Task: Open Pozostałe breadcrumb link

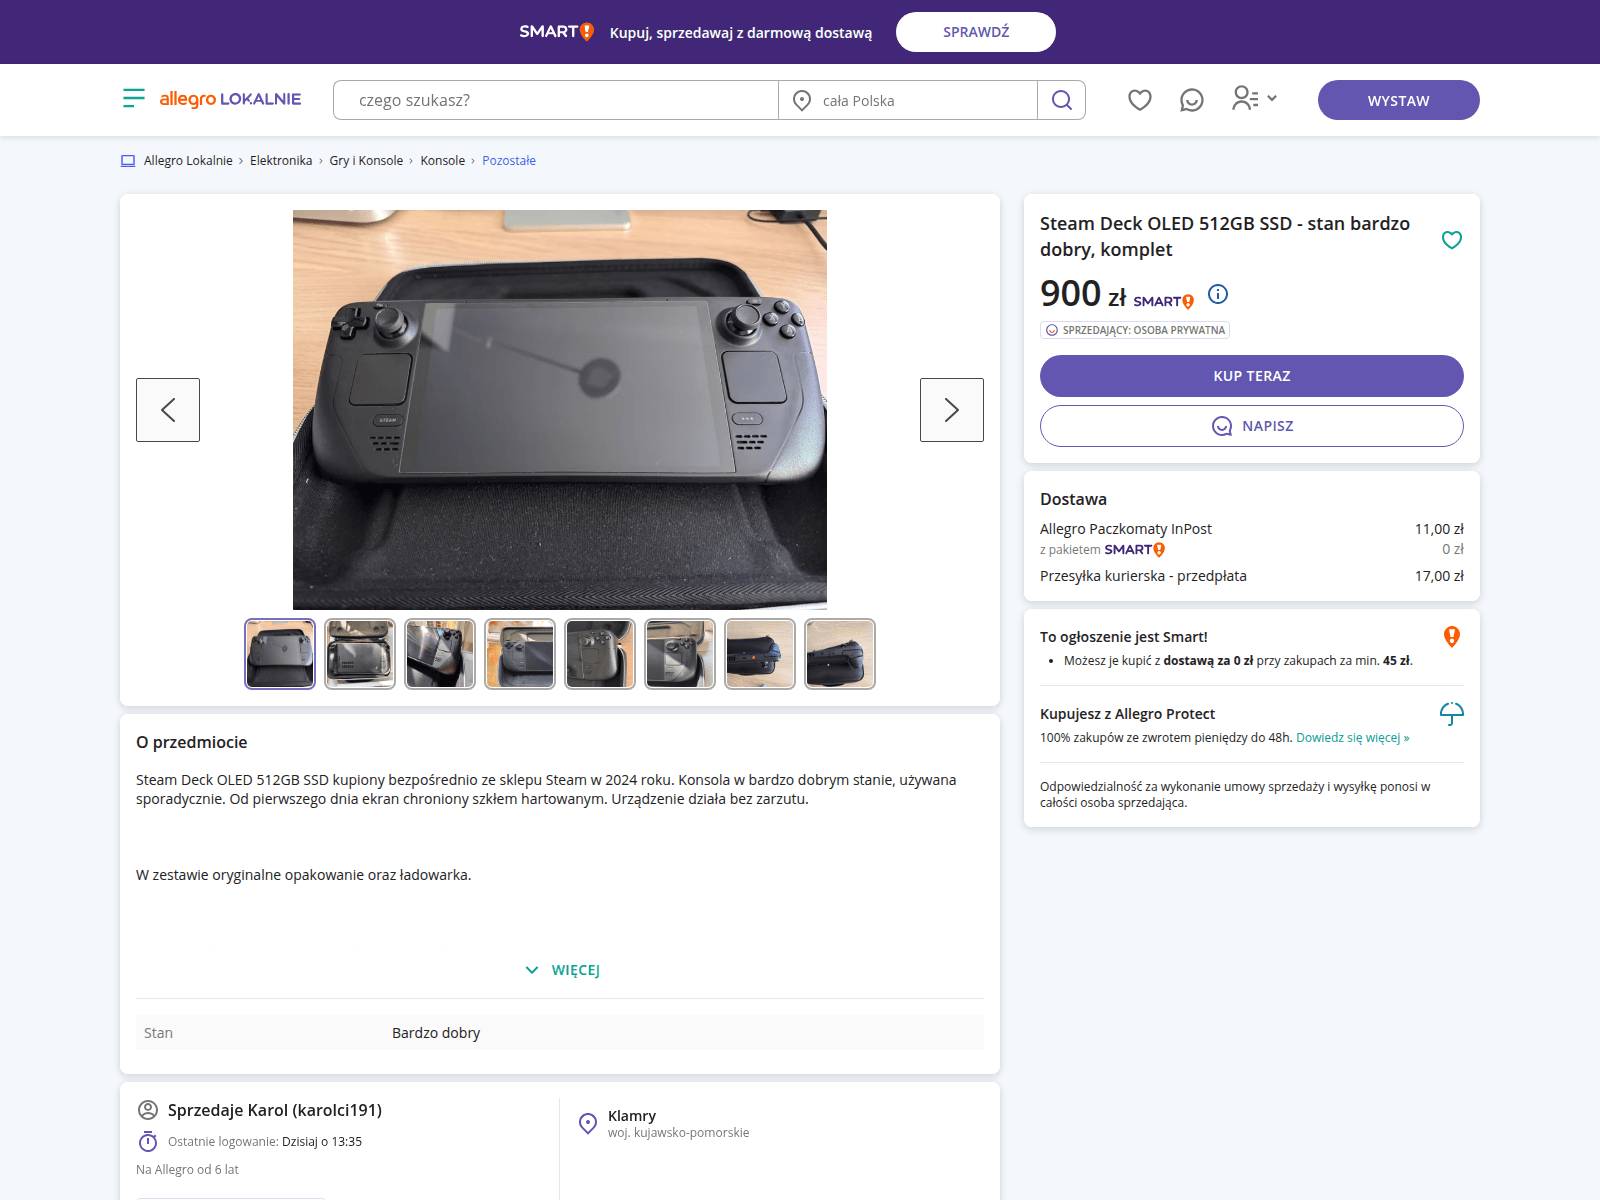Action: [x=509, y=161]
